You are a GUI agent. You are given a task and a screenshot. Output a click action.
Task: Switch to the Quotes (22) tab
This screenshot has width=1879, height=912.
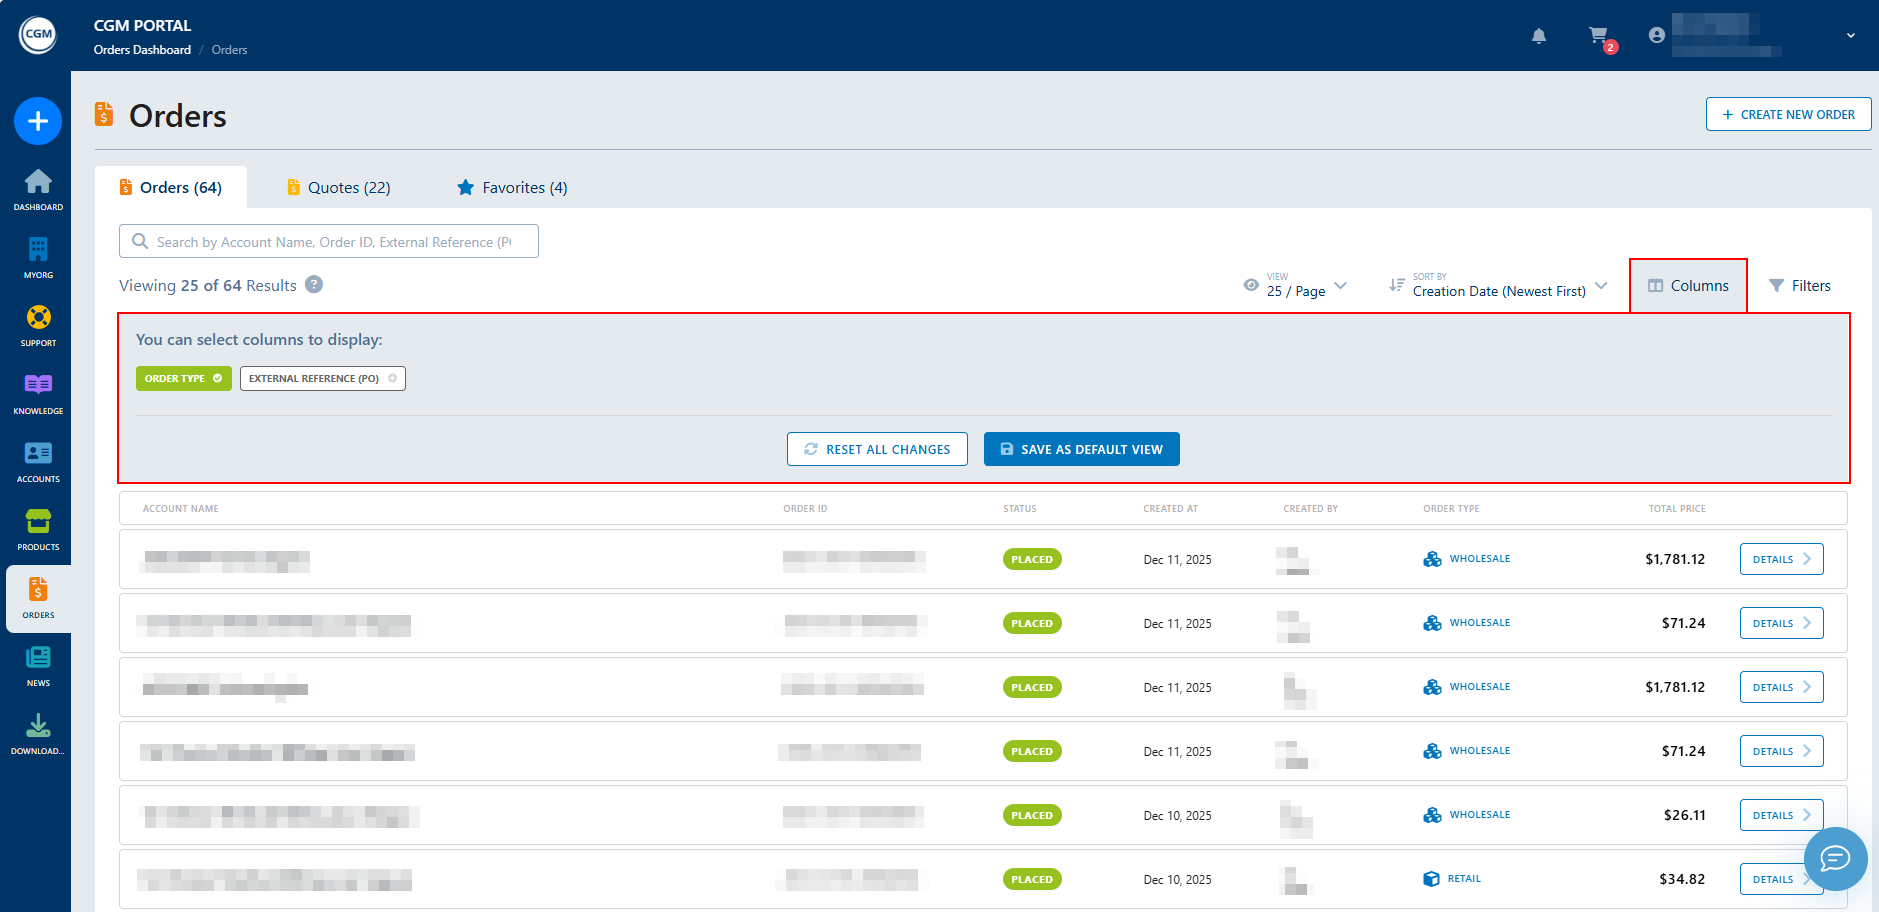(x=338, y=188)
